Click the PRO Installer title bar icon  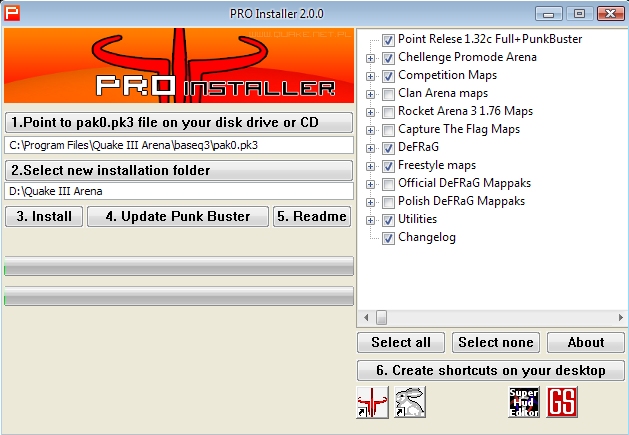[12, 13]
